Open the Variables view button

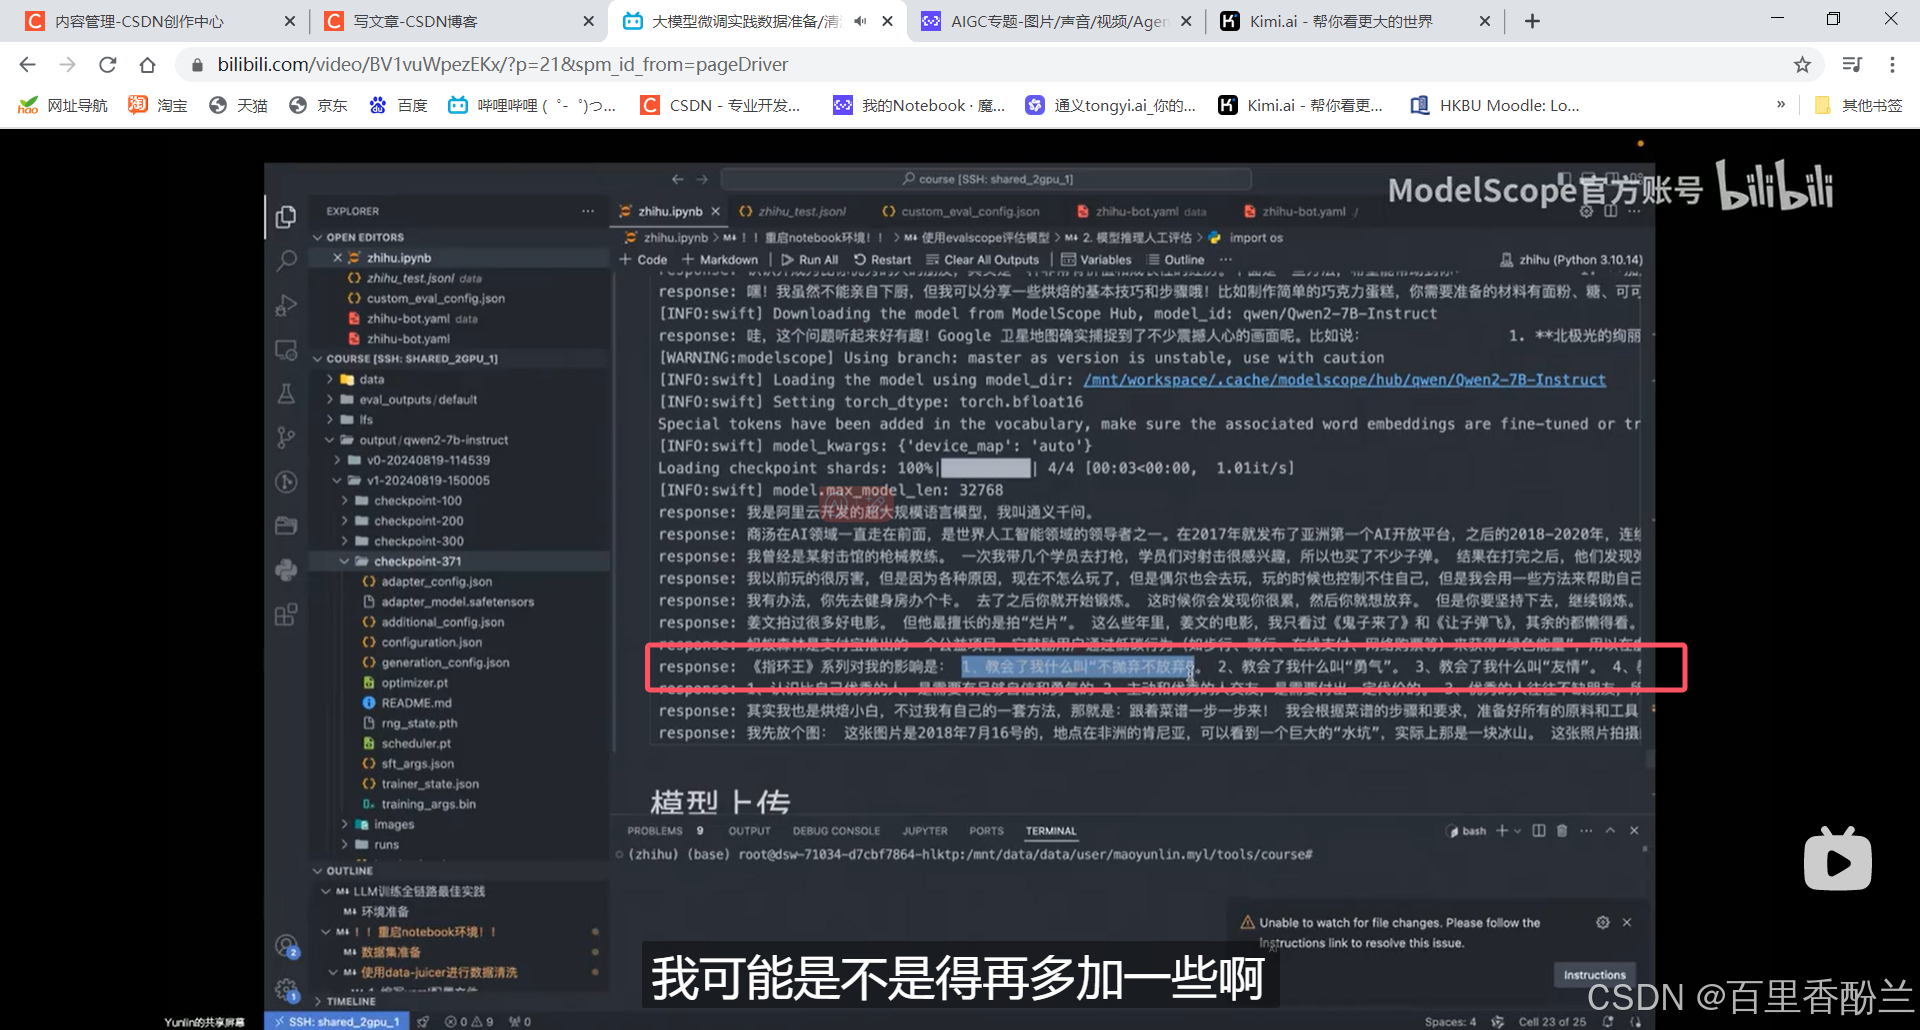1096,259
